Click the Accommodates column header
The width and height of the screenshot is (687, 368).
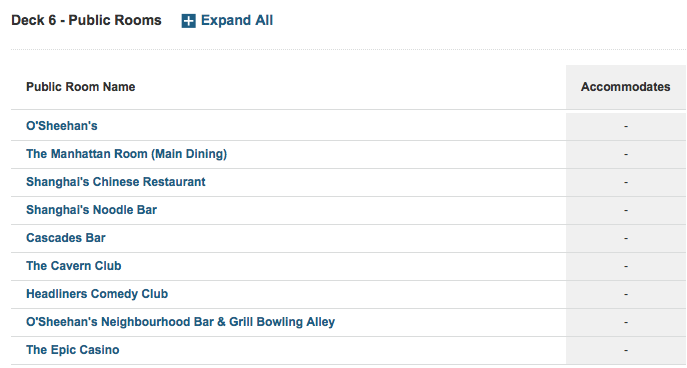click(x=626, y=87)
